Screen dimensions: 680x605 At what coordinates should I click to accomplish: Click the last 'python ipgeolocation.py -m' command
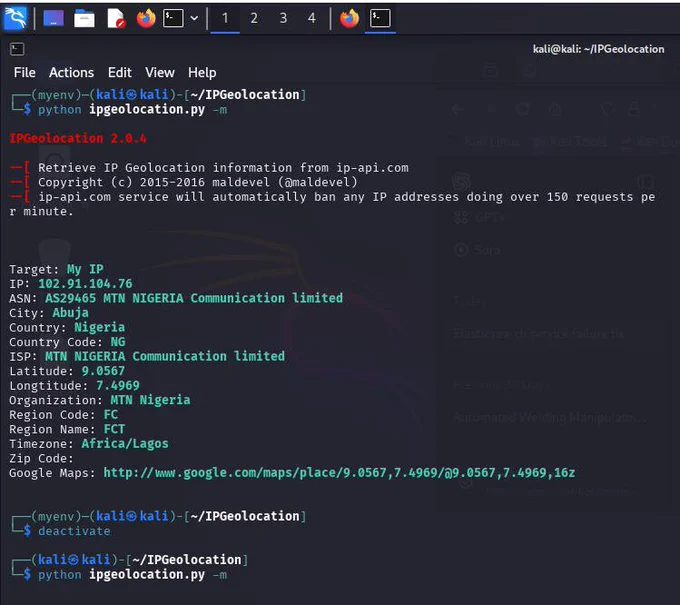pyautogui.click(x=132, y=574)
